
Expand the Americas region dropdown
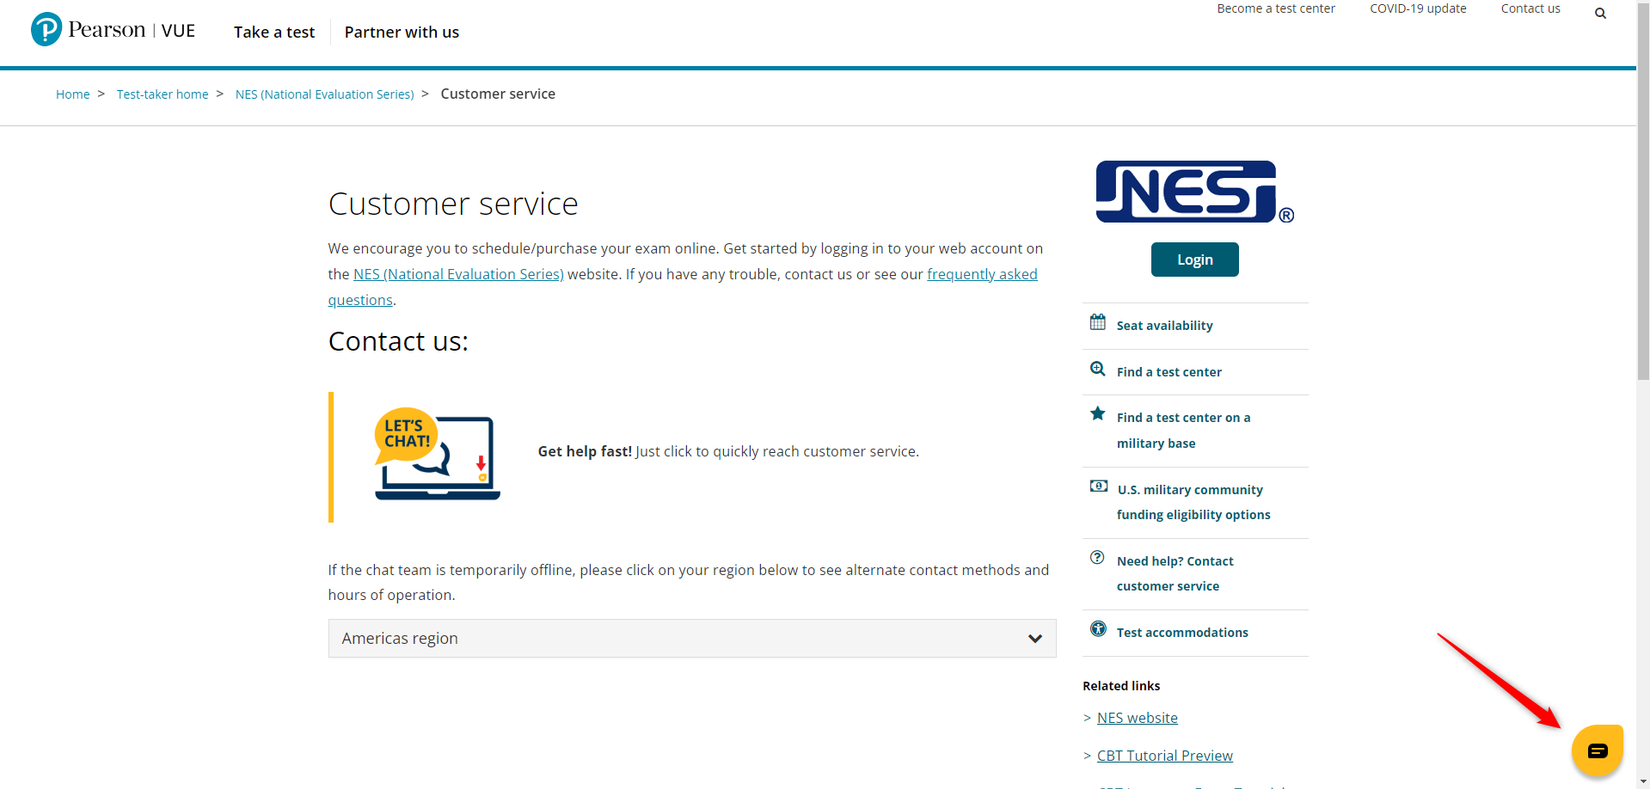click(692, 638)
